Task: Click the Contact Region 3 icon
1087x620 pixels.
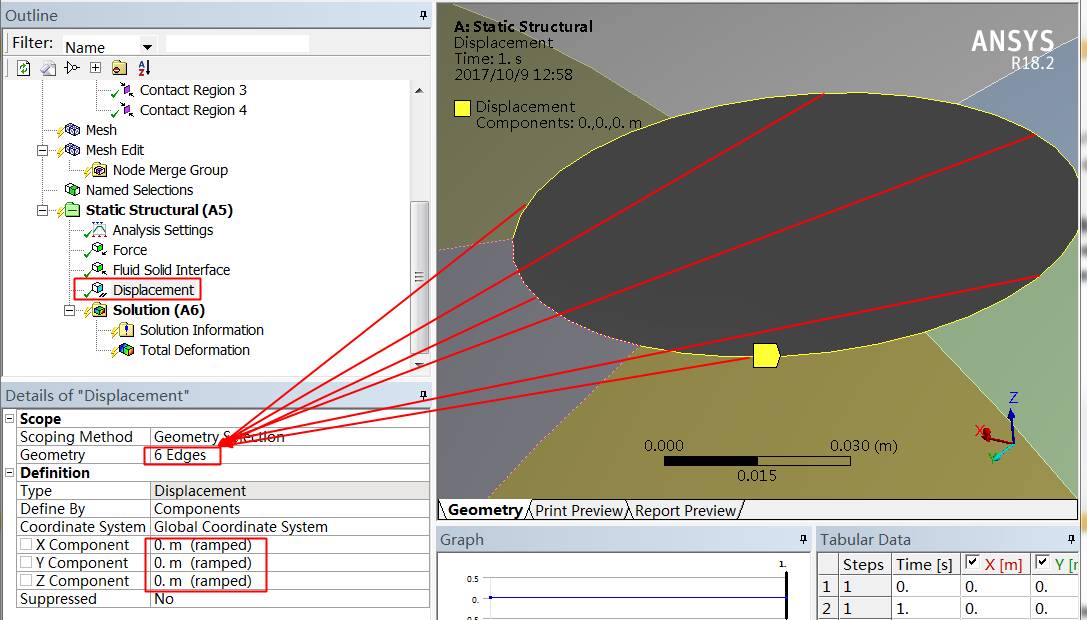Action: [x=127, y=89]
